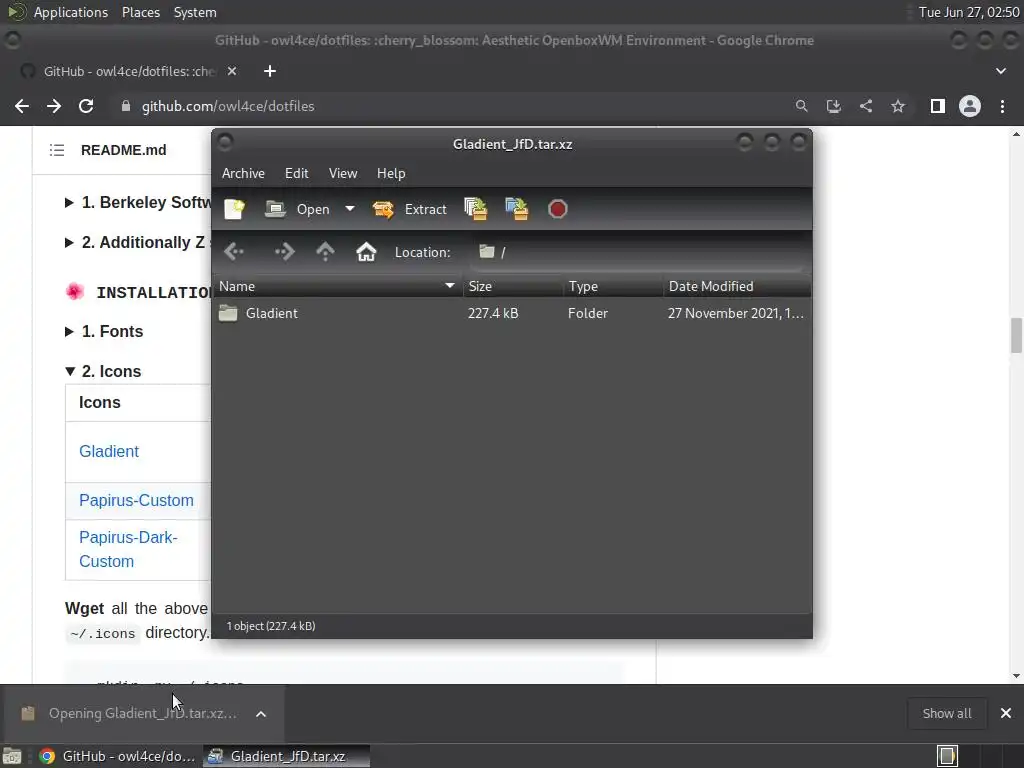1024x768 pixels.
Task: Open Chrome profile avatar
Action: (x=970, y=106)
